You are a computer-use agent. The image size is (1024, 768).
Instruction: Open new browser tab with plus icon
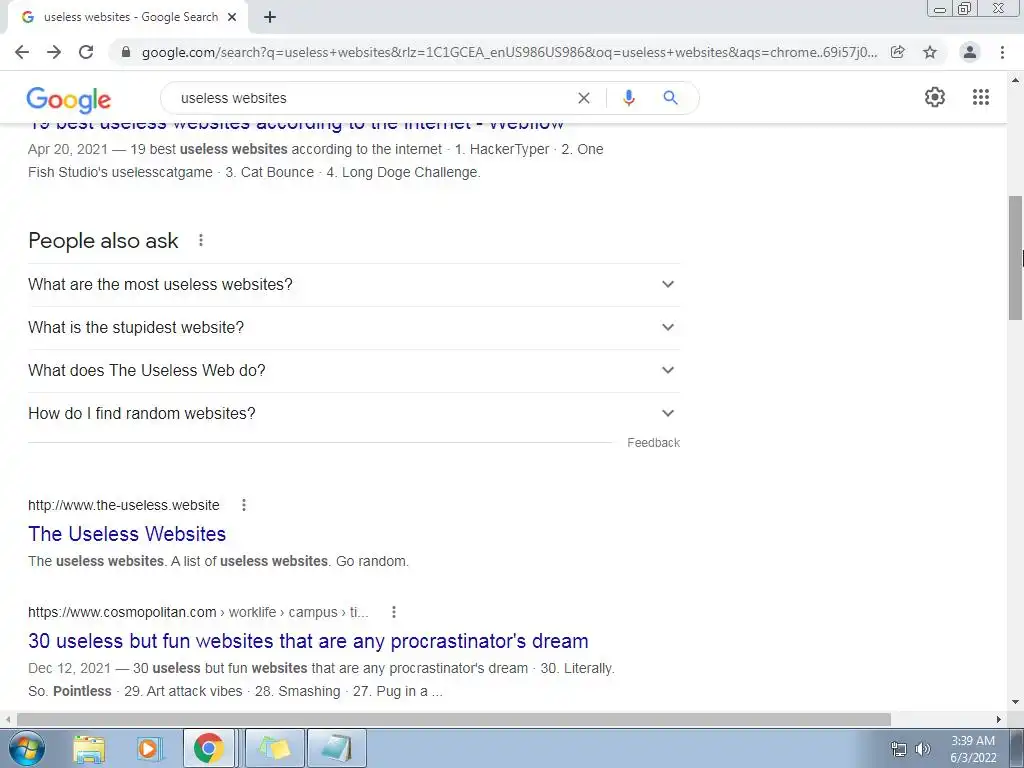pyautogui.click(x=270, y=17)
